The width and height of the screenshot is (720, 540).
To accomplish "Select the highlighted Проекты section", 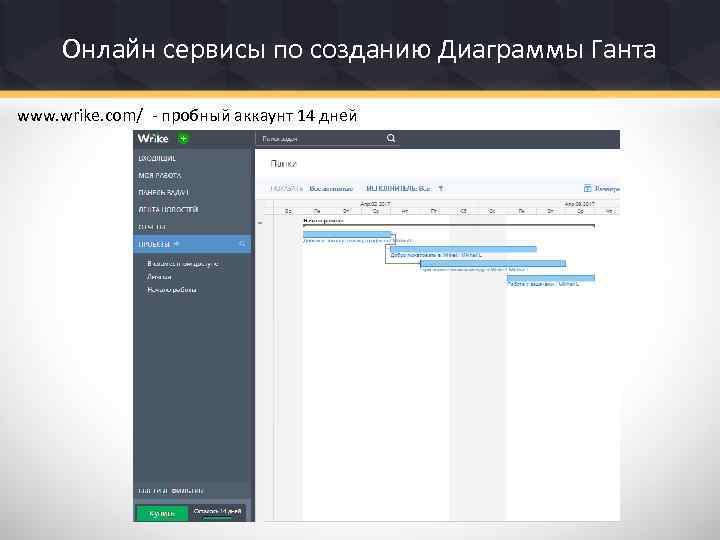I will (192, 244).
